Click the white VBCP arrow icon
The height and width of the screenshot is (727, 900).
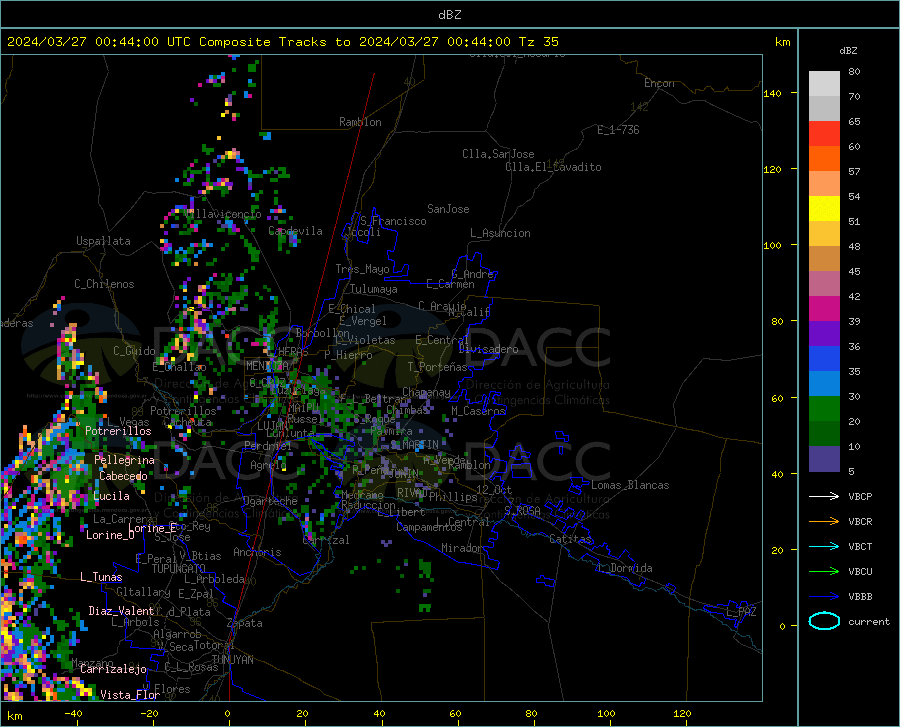[824, 496]
